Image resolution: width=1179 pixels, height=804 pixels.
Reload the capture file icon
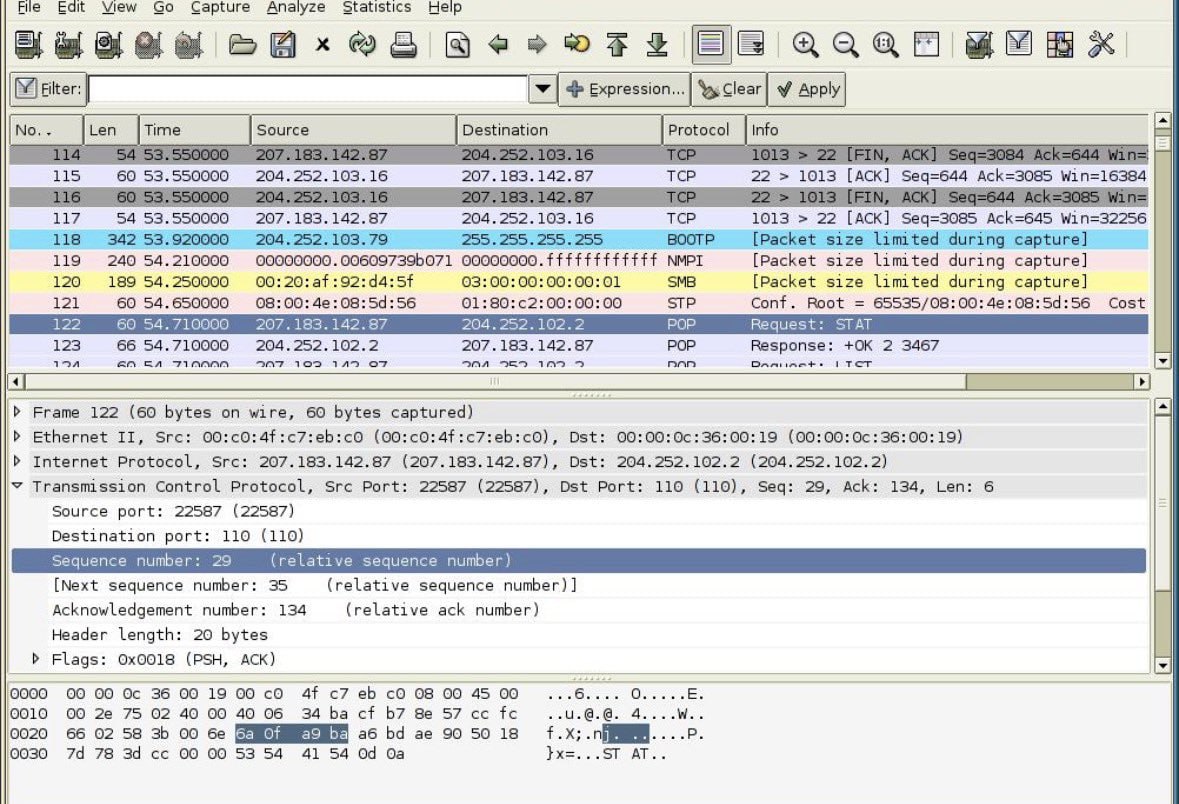tap(362, 44)
